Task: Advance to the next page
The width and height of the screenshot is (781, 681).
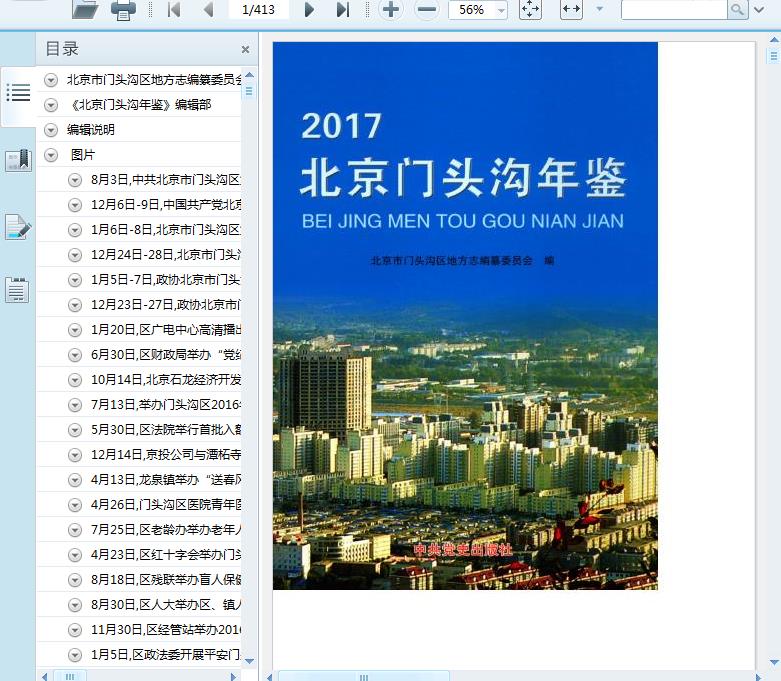Action: 309,10
